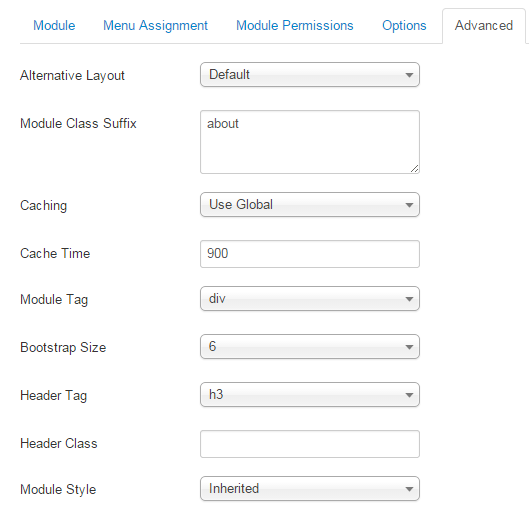Viewport: 529px width, 525px height.
Task: Click the Module Tag dropdown arrow
Action: click(x=409, y=299)
